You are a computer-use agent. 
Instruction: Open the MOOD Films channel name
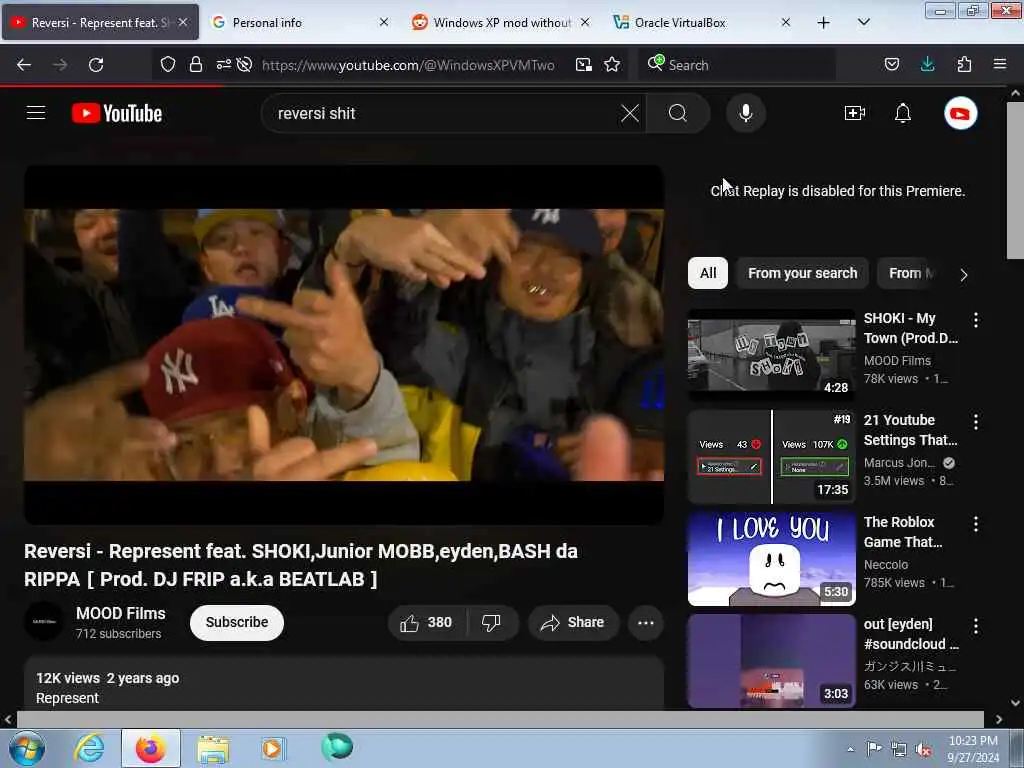pyautogui.click(x=121, y=613)
